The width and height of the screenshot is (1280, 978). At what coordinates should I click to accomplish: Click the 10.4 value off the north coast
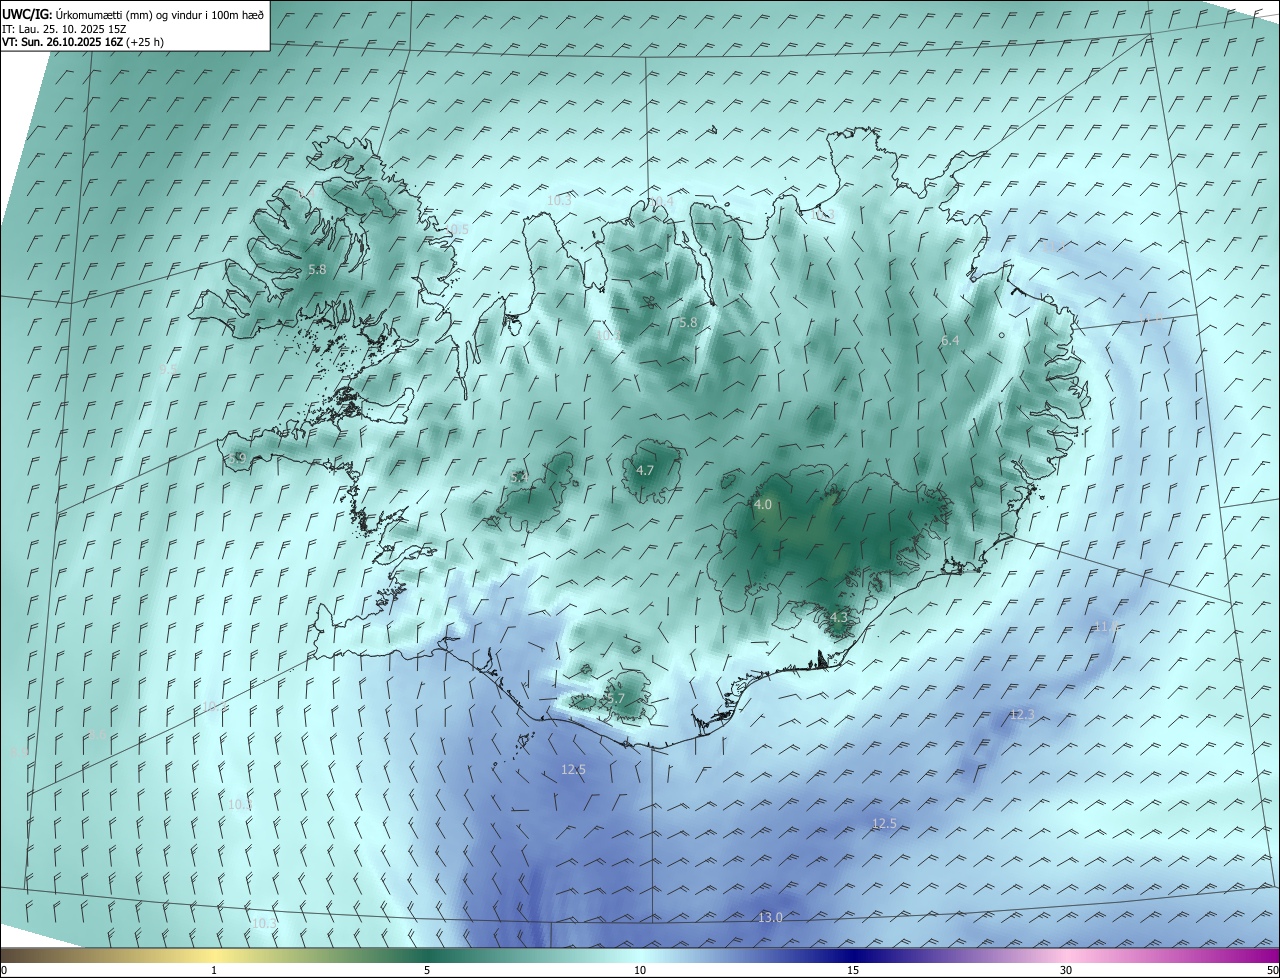661,202
